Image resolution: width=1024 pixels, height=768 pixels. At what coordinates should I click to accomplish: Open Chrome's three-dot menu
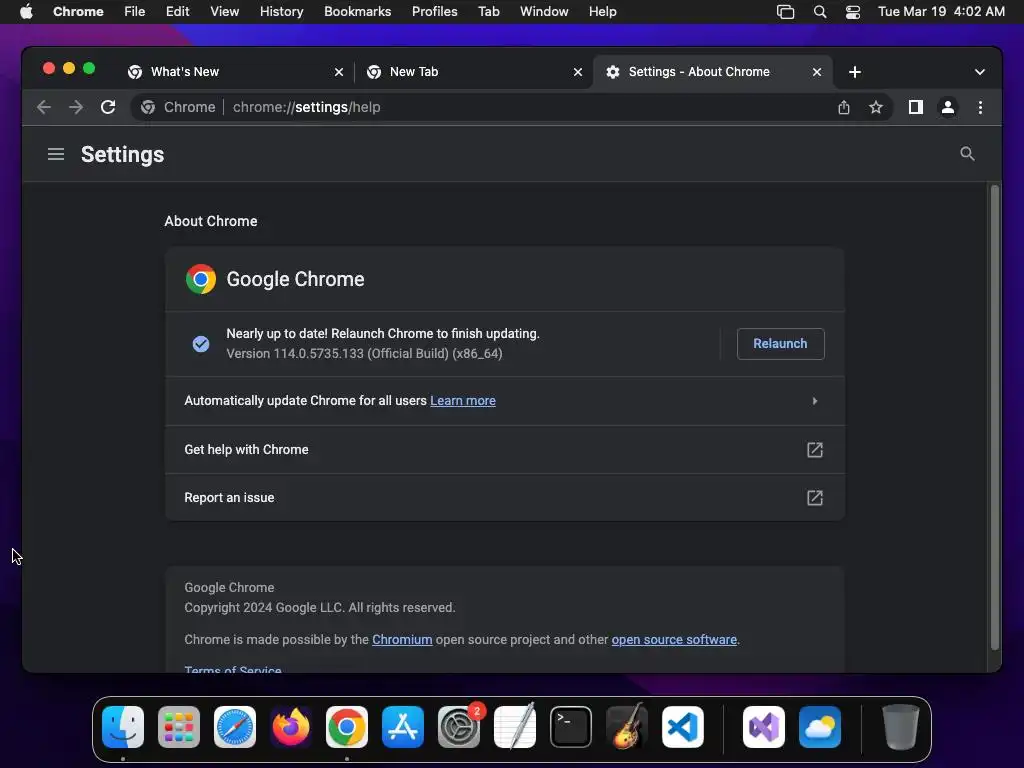(x=980, y=107)
